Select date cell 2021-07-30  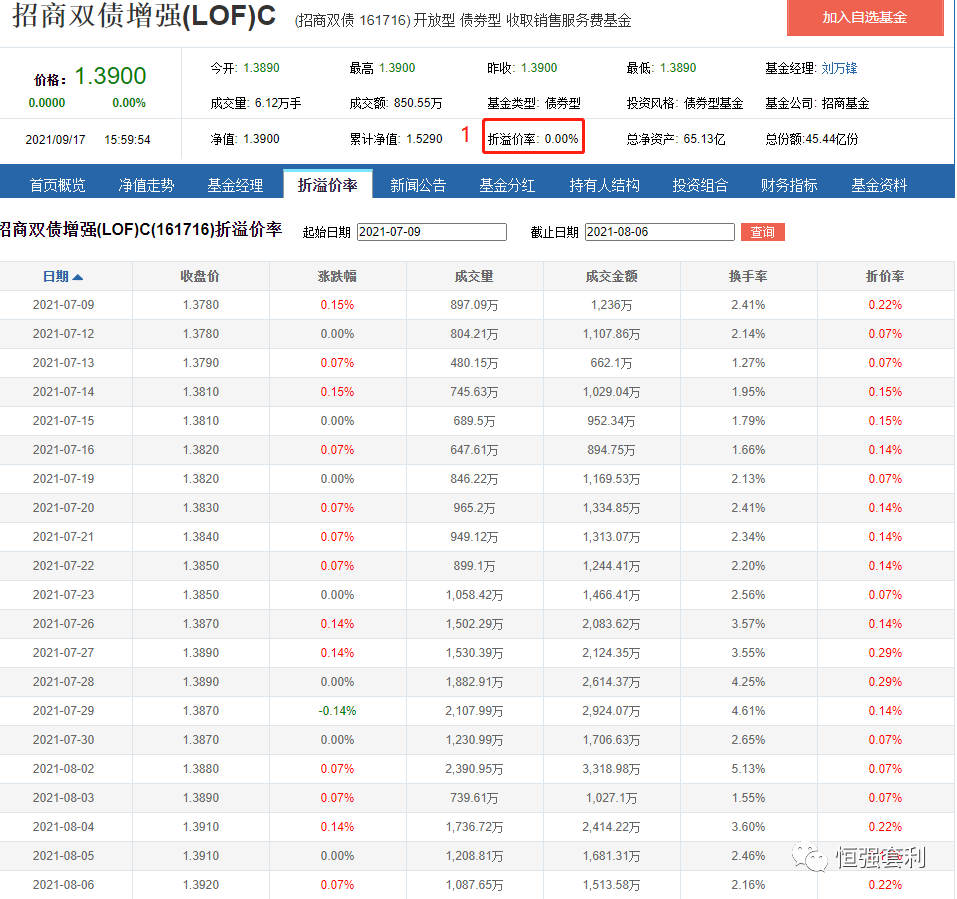tap(63, 740)
